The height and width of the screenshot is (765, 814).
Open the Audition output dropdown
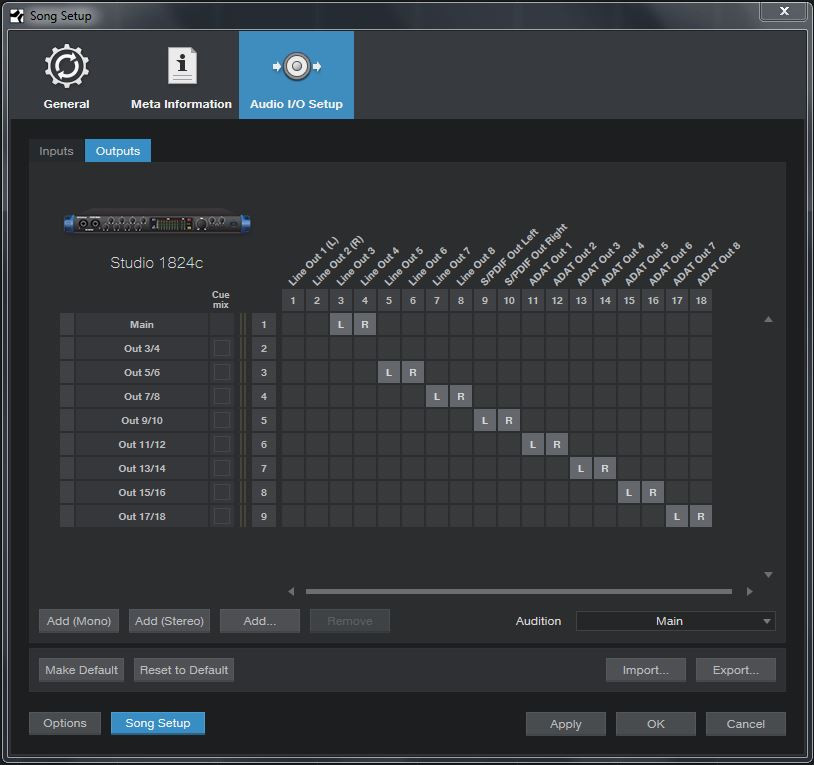coord(676,621)
